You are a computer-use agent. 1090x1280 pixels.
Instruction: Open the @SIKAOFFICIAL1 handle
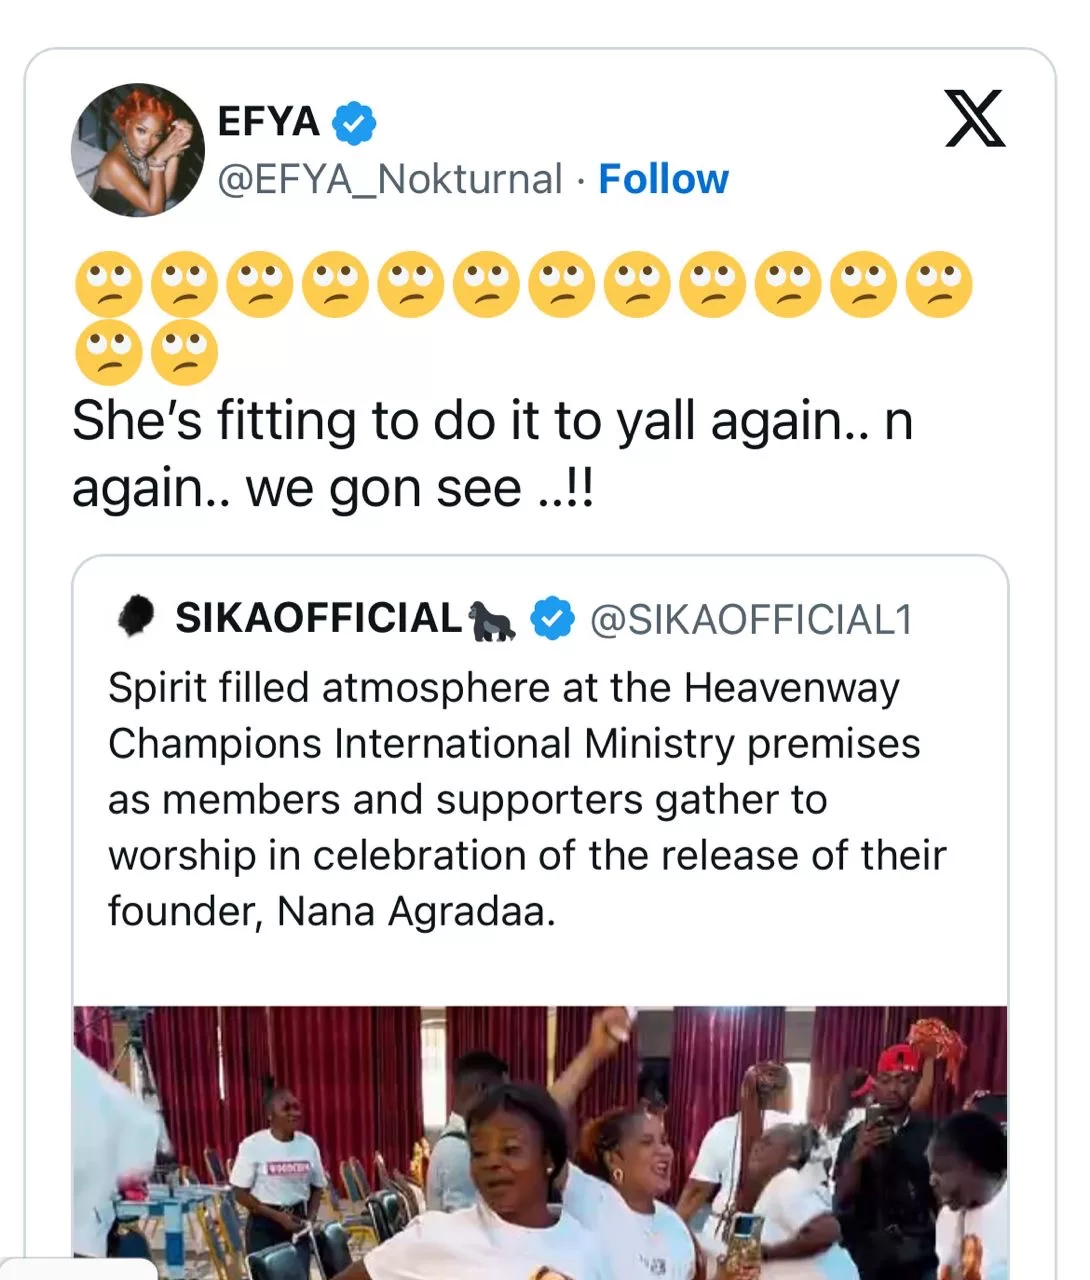[x=751, y=620]
